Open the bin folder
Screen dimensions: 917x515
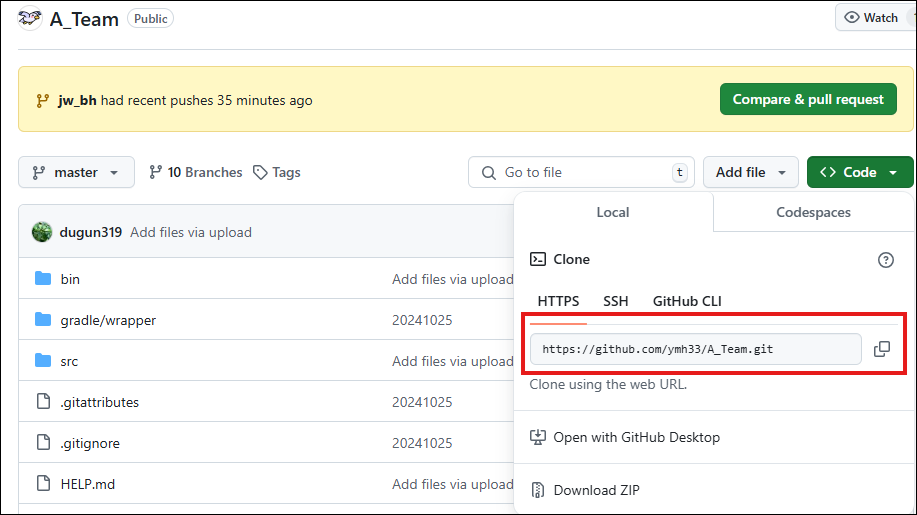(70, 279)
